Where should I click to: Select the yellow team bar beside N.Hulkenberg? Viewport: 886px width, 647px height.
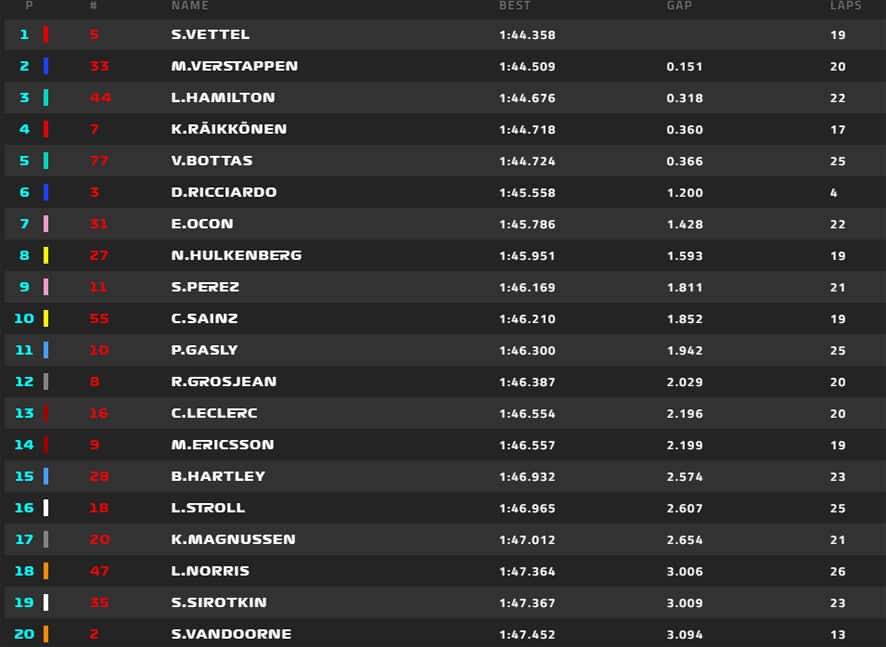(x=46, y=255)
